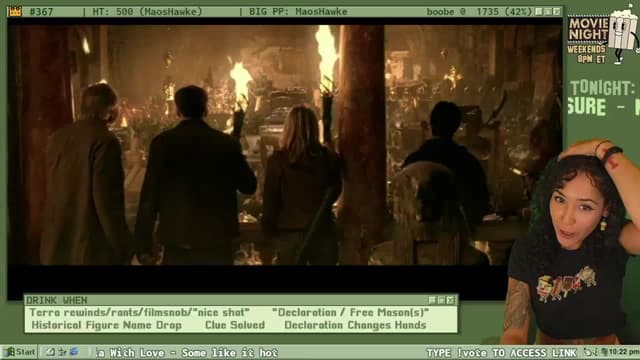Viewport: 640px width, 360px height.
Task: Click the crown icon in title bar
Action: click(15, 11)
